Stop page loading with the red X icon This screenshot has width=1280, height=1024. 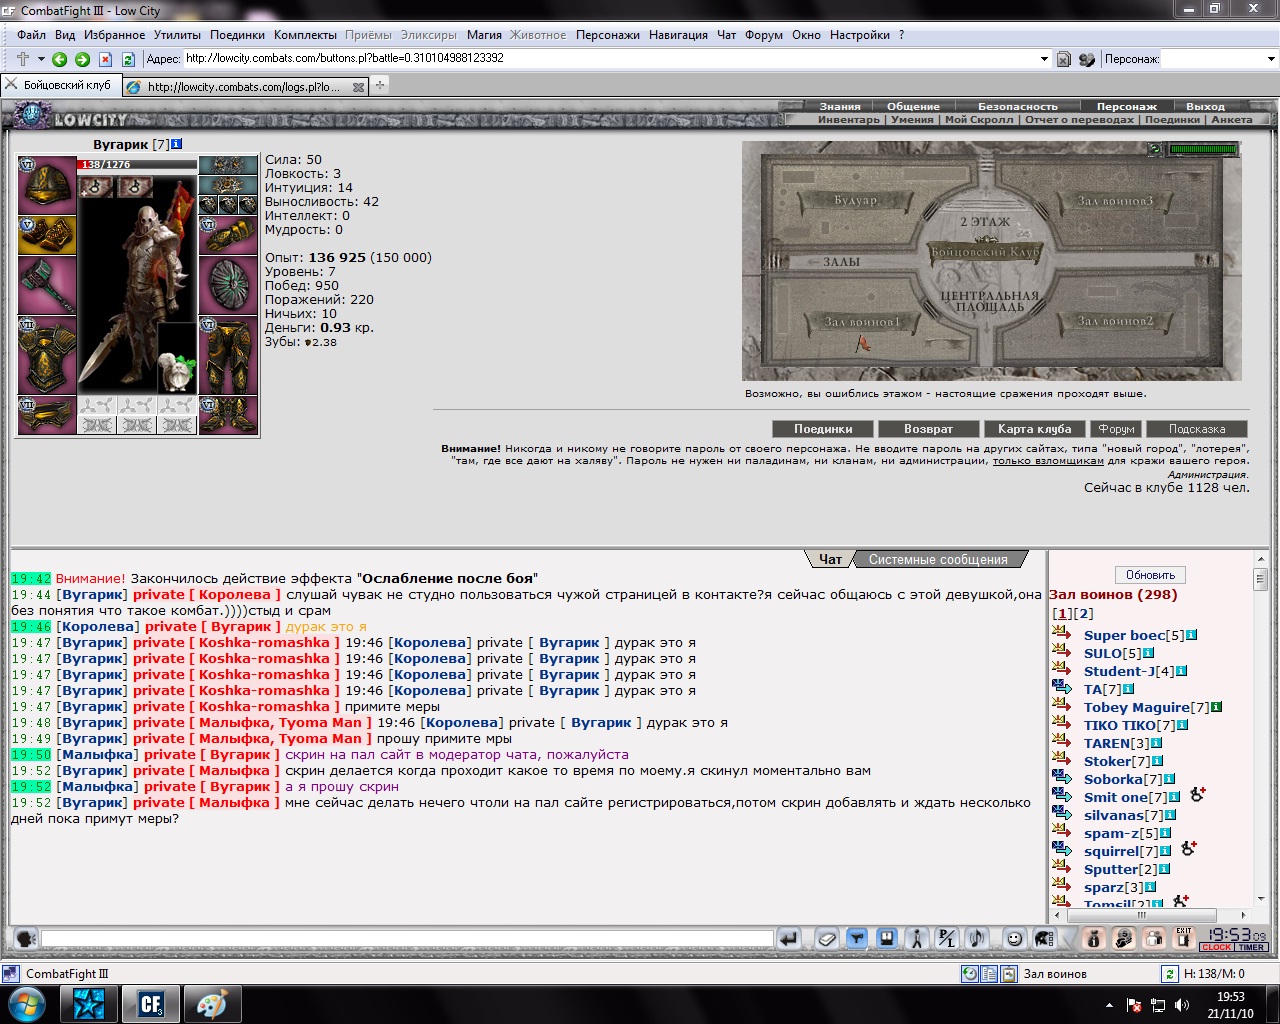[x=106, y=59]
